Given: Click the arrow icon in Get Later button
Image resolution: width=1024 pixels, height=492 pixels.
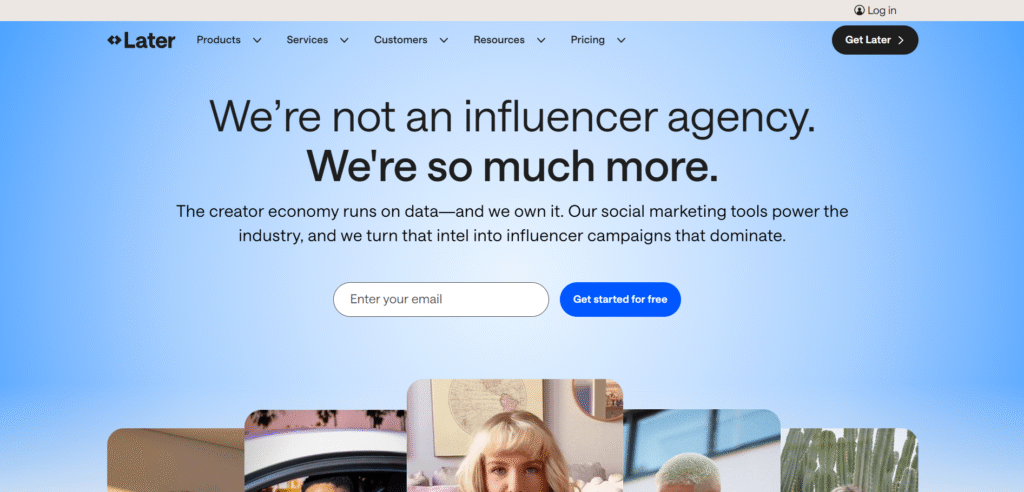Looking at the screenshot, I should click(901, 40).
